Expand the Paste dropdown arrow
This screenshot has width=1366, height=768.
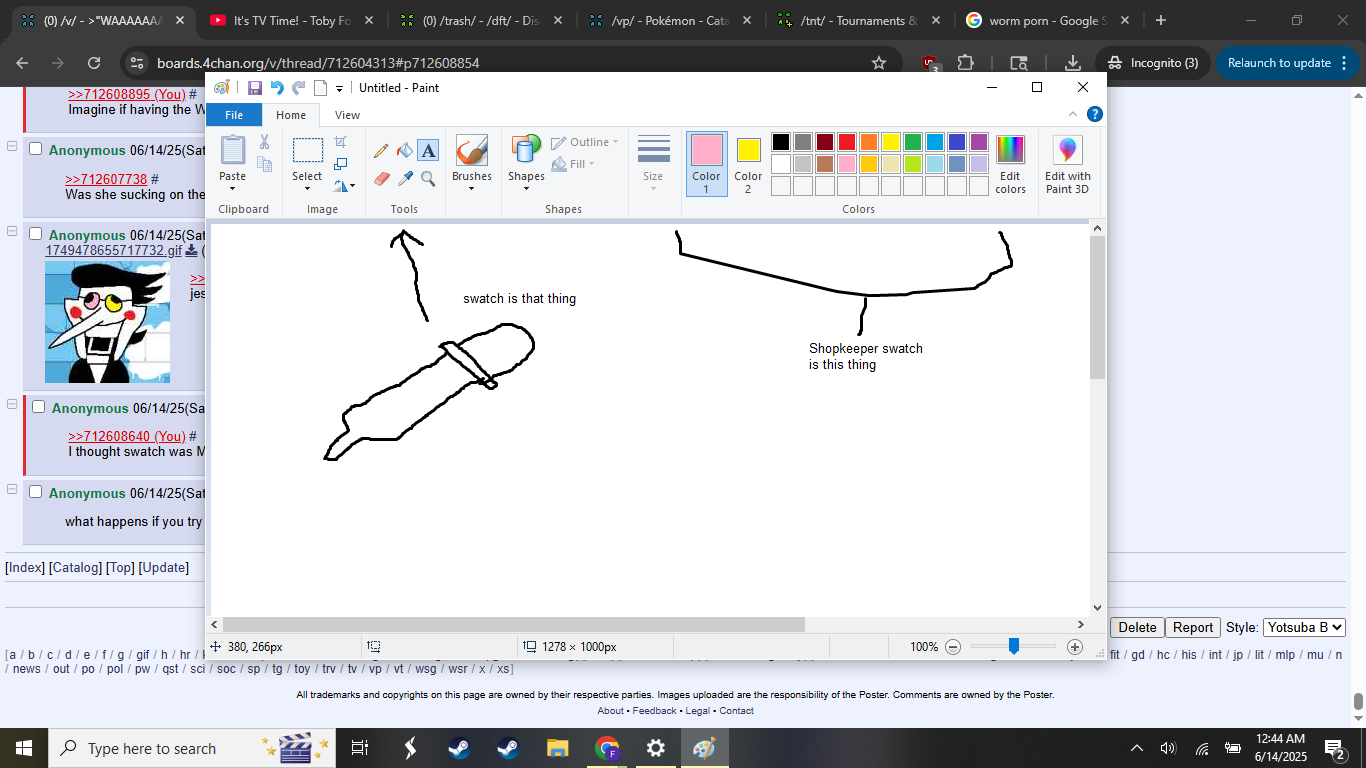click(232, 189)
